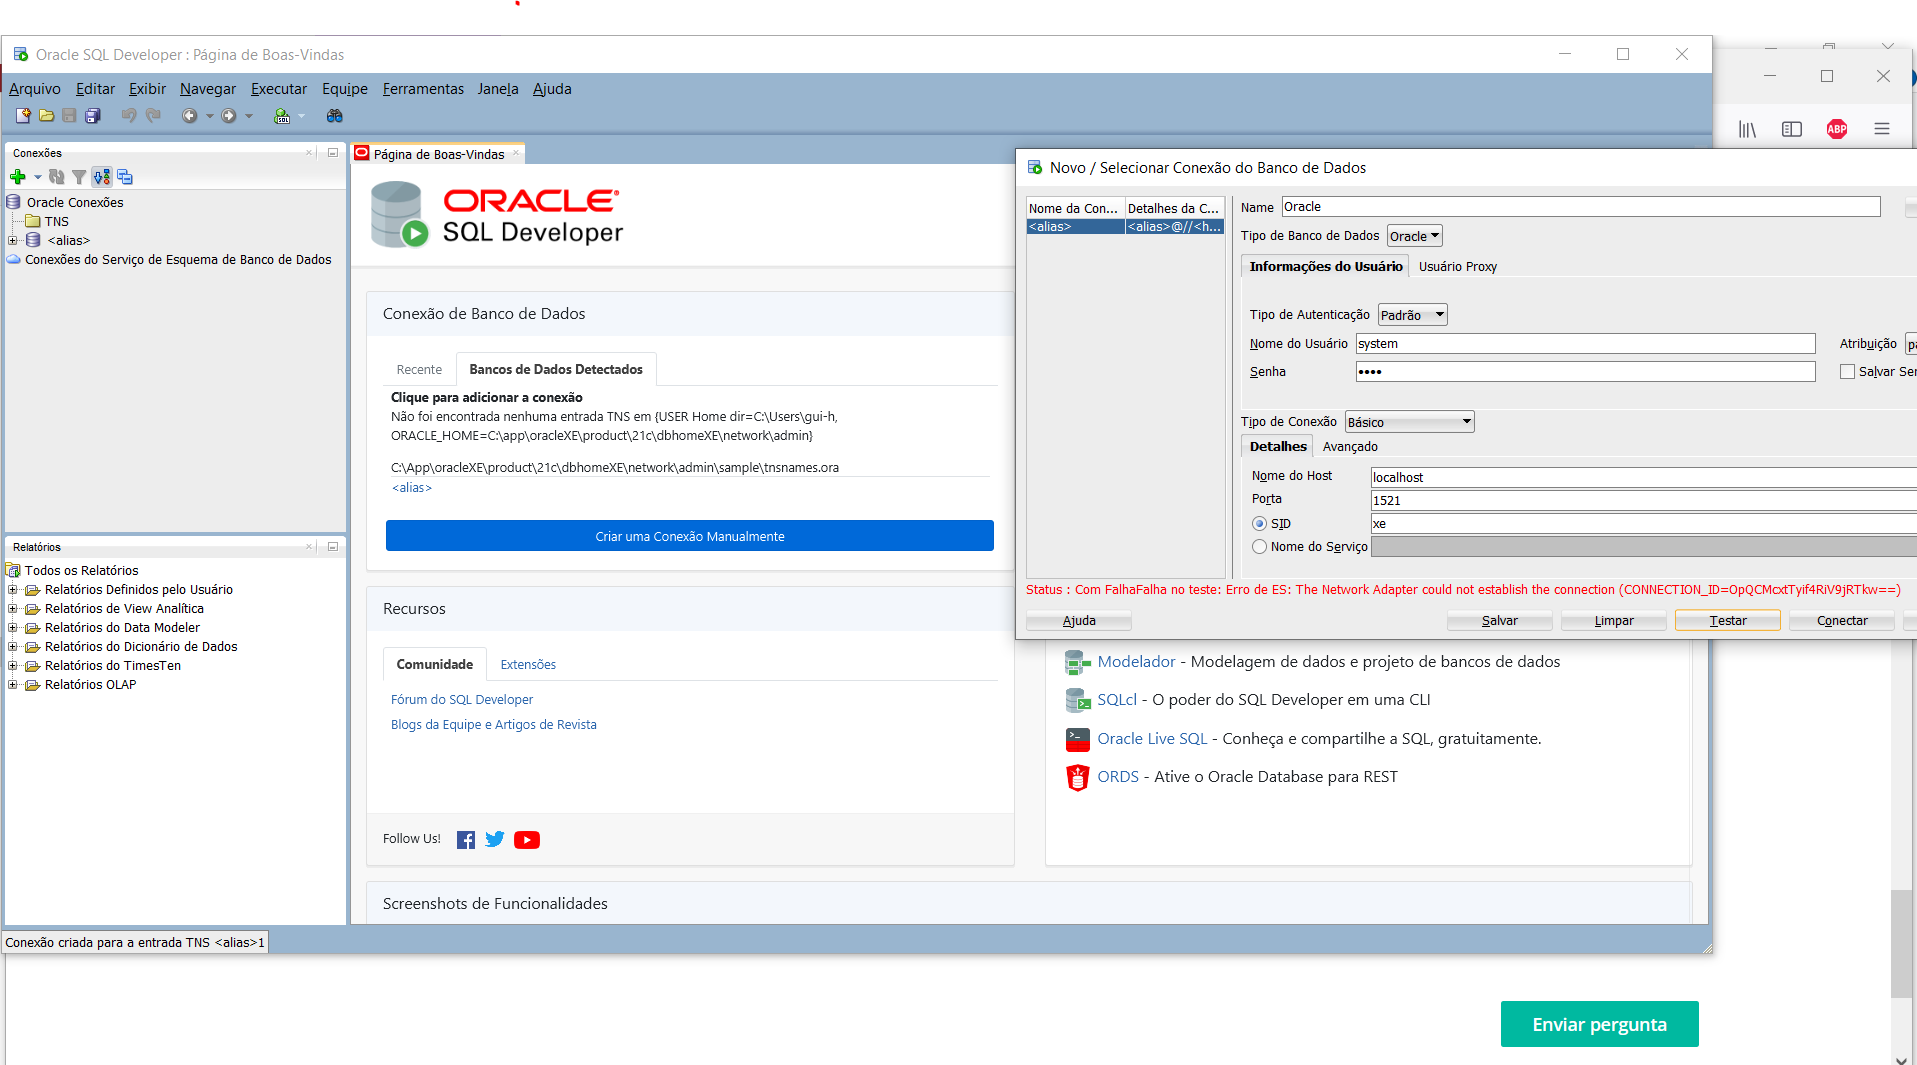Click the Redo arrow icon
Viewport: 1917px width, 1065px height.
153,116
